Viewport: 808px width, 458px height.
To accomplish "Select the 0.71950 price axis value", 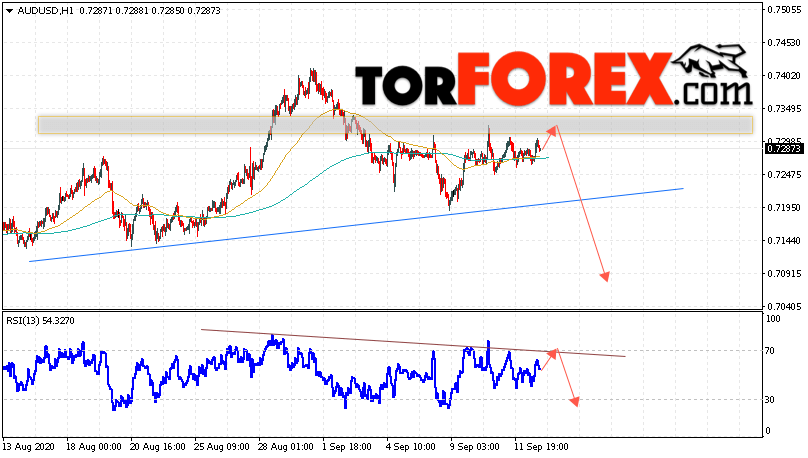I will pyautogui.click(x=784, y=208).
